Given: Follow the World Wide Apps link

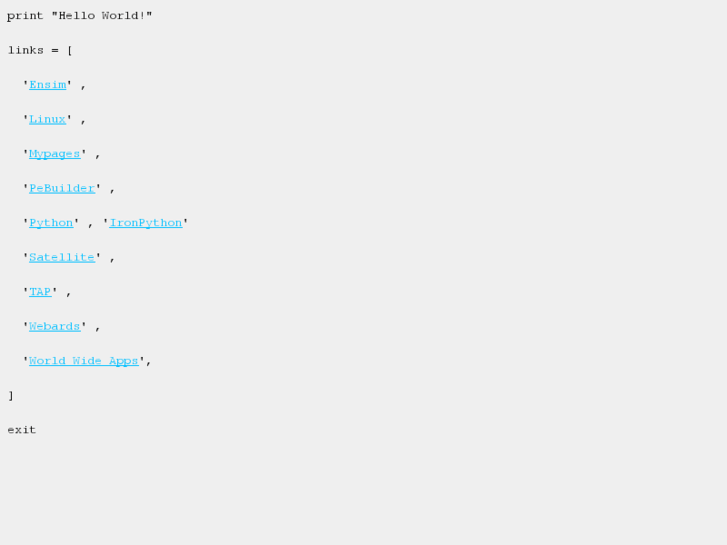Looking at the screenshot, I should point(84,361).
